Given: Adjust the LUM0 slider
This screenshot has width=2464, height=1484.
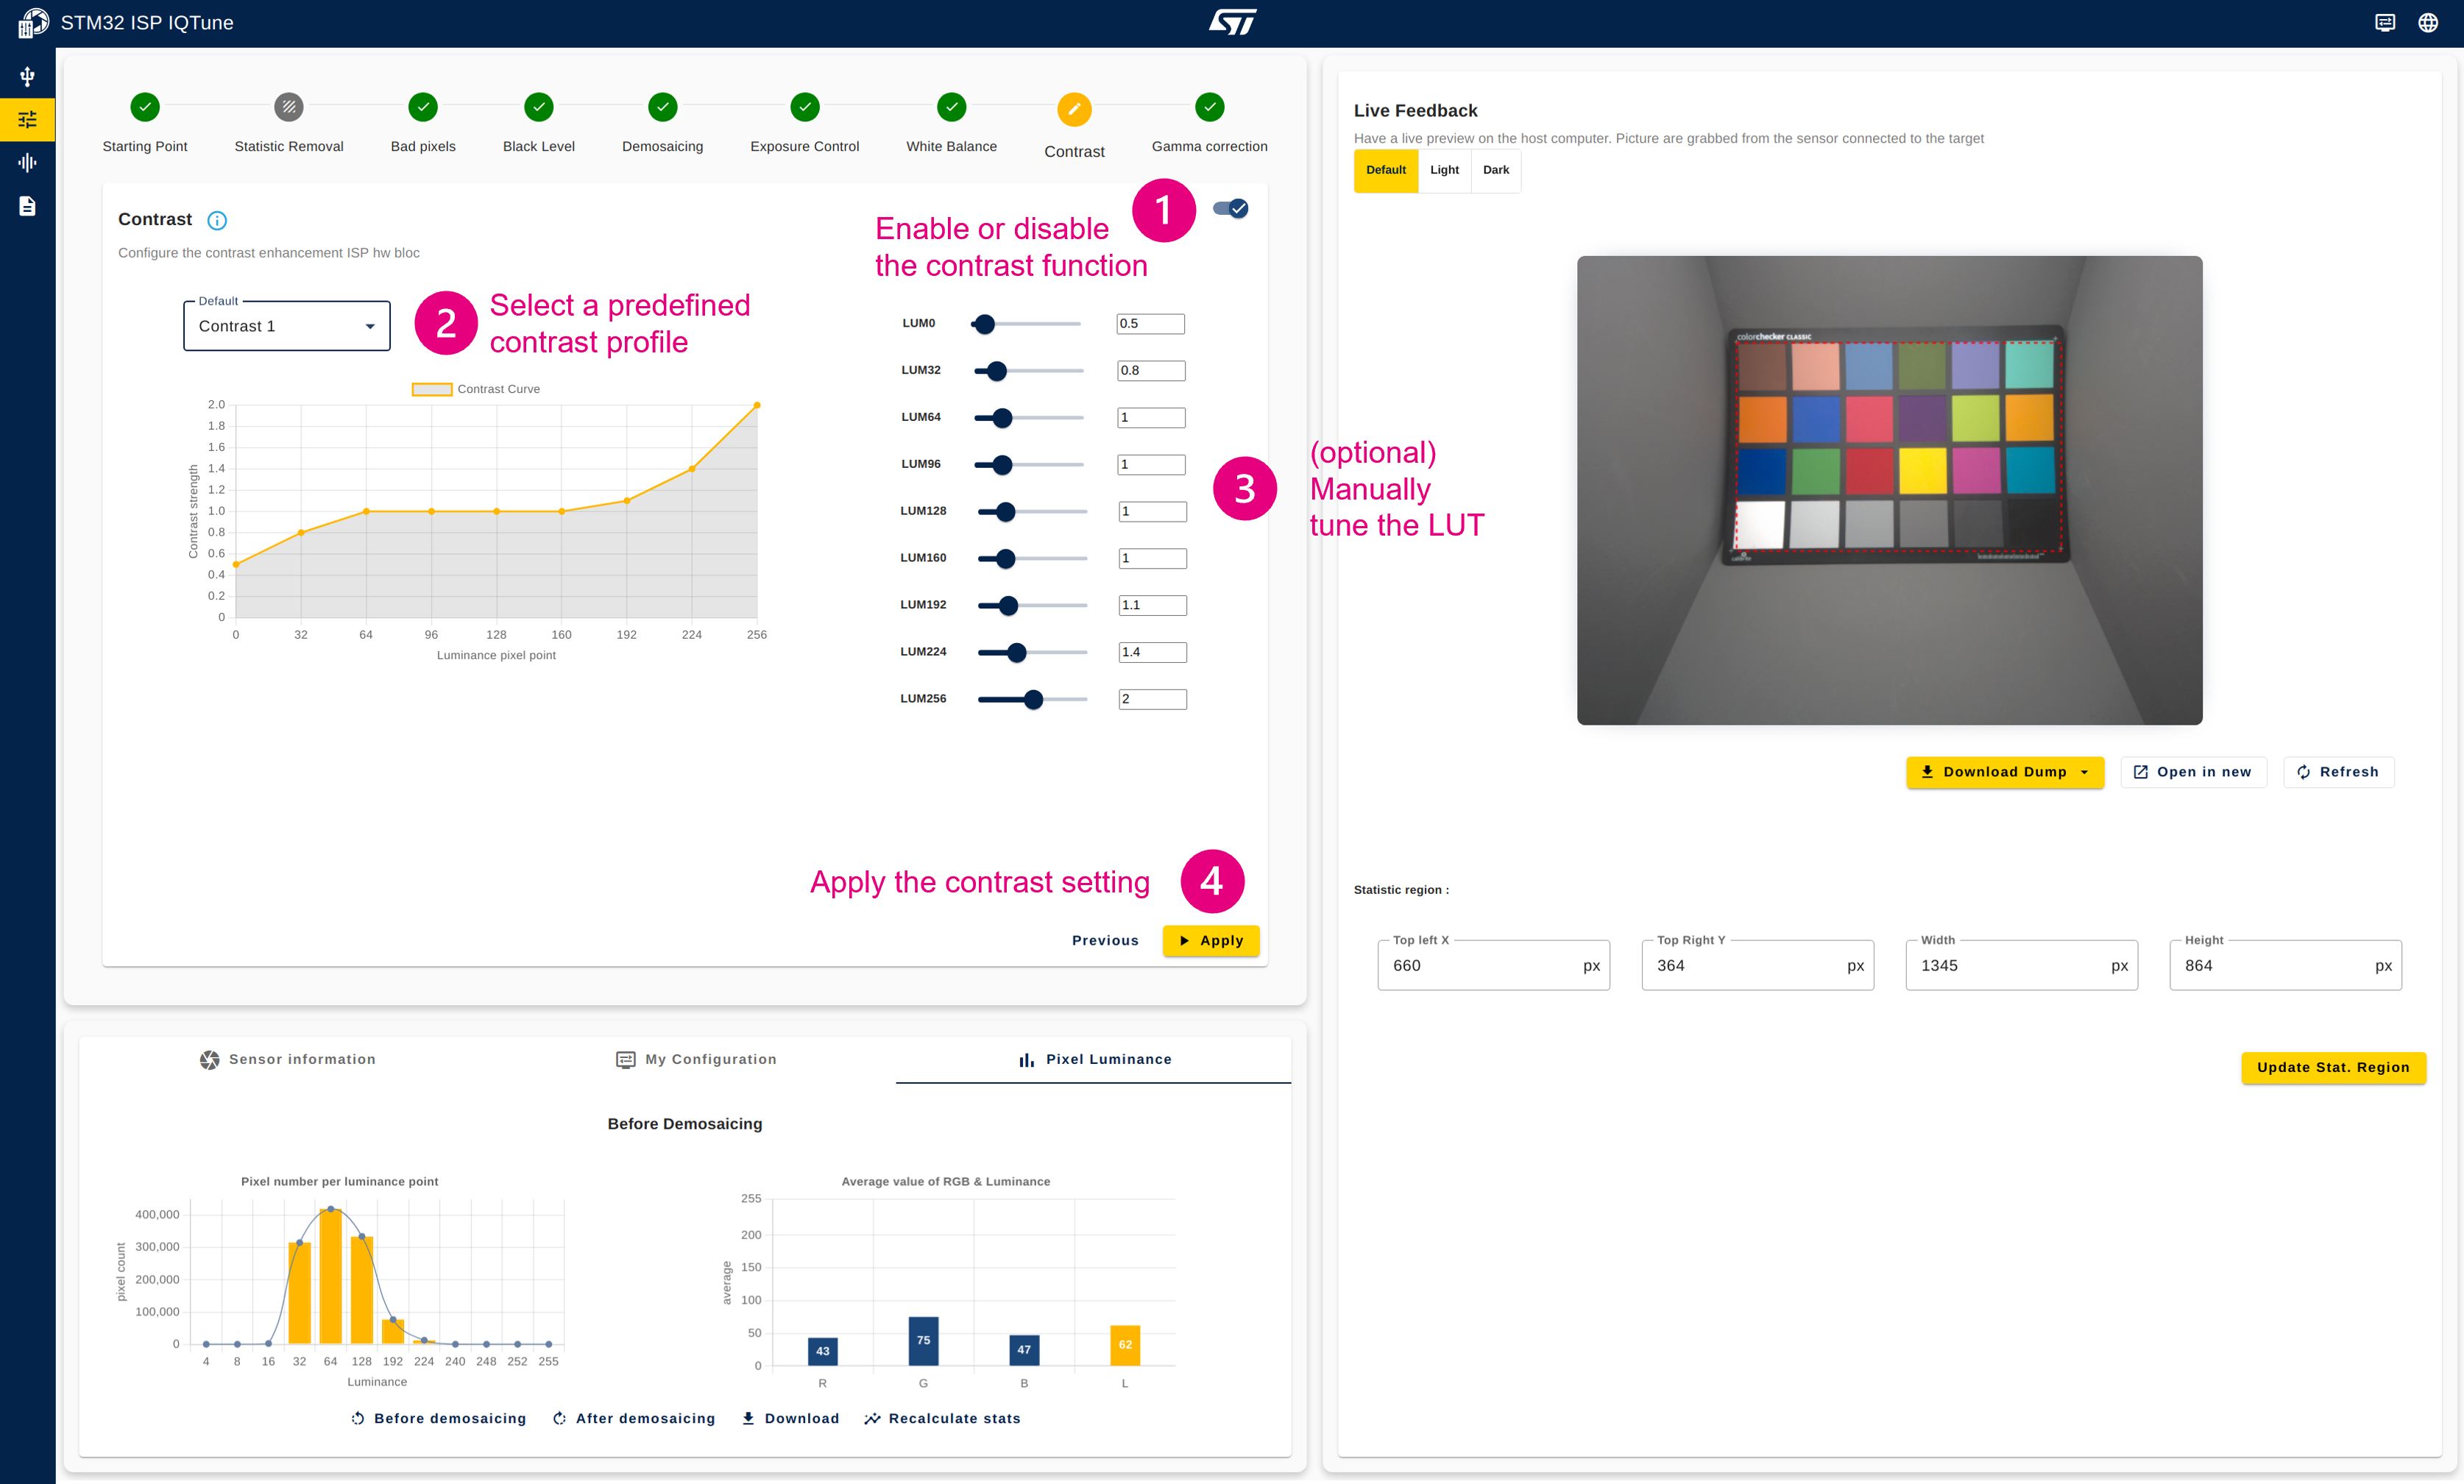Looking at the screenshot, I should (x=1027, y=324).
